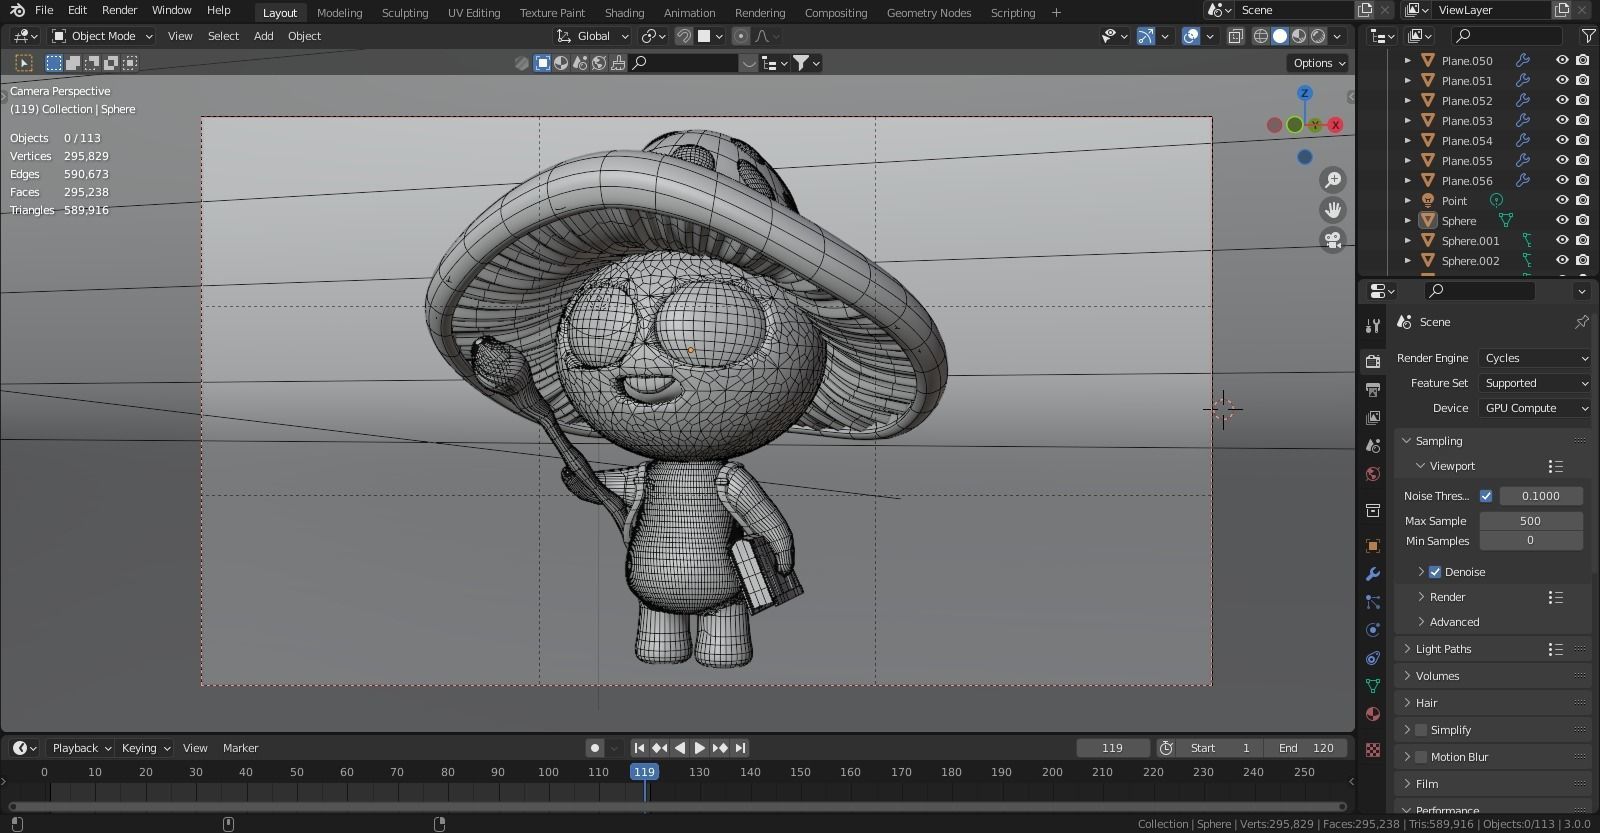Play the animation forward
This screenshot has width=1600, height=833.
700,748
